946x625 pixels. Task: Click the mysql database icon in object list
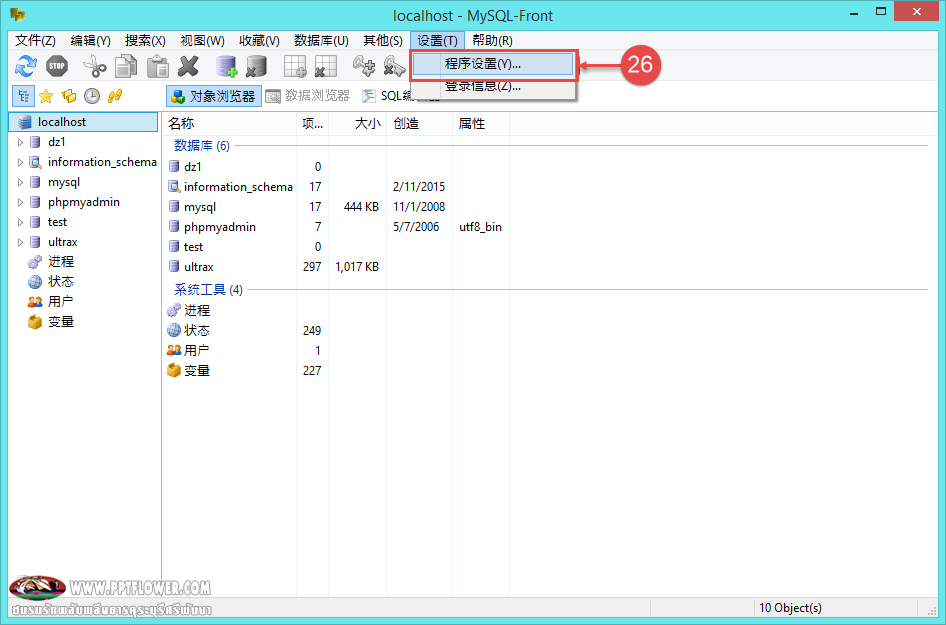[174, 207]
